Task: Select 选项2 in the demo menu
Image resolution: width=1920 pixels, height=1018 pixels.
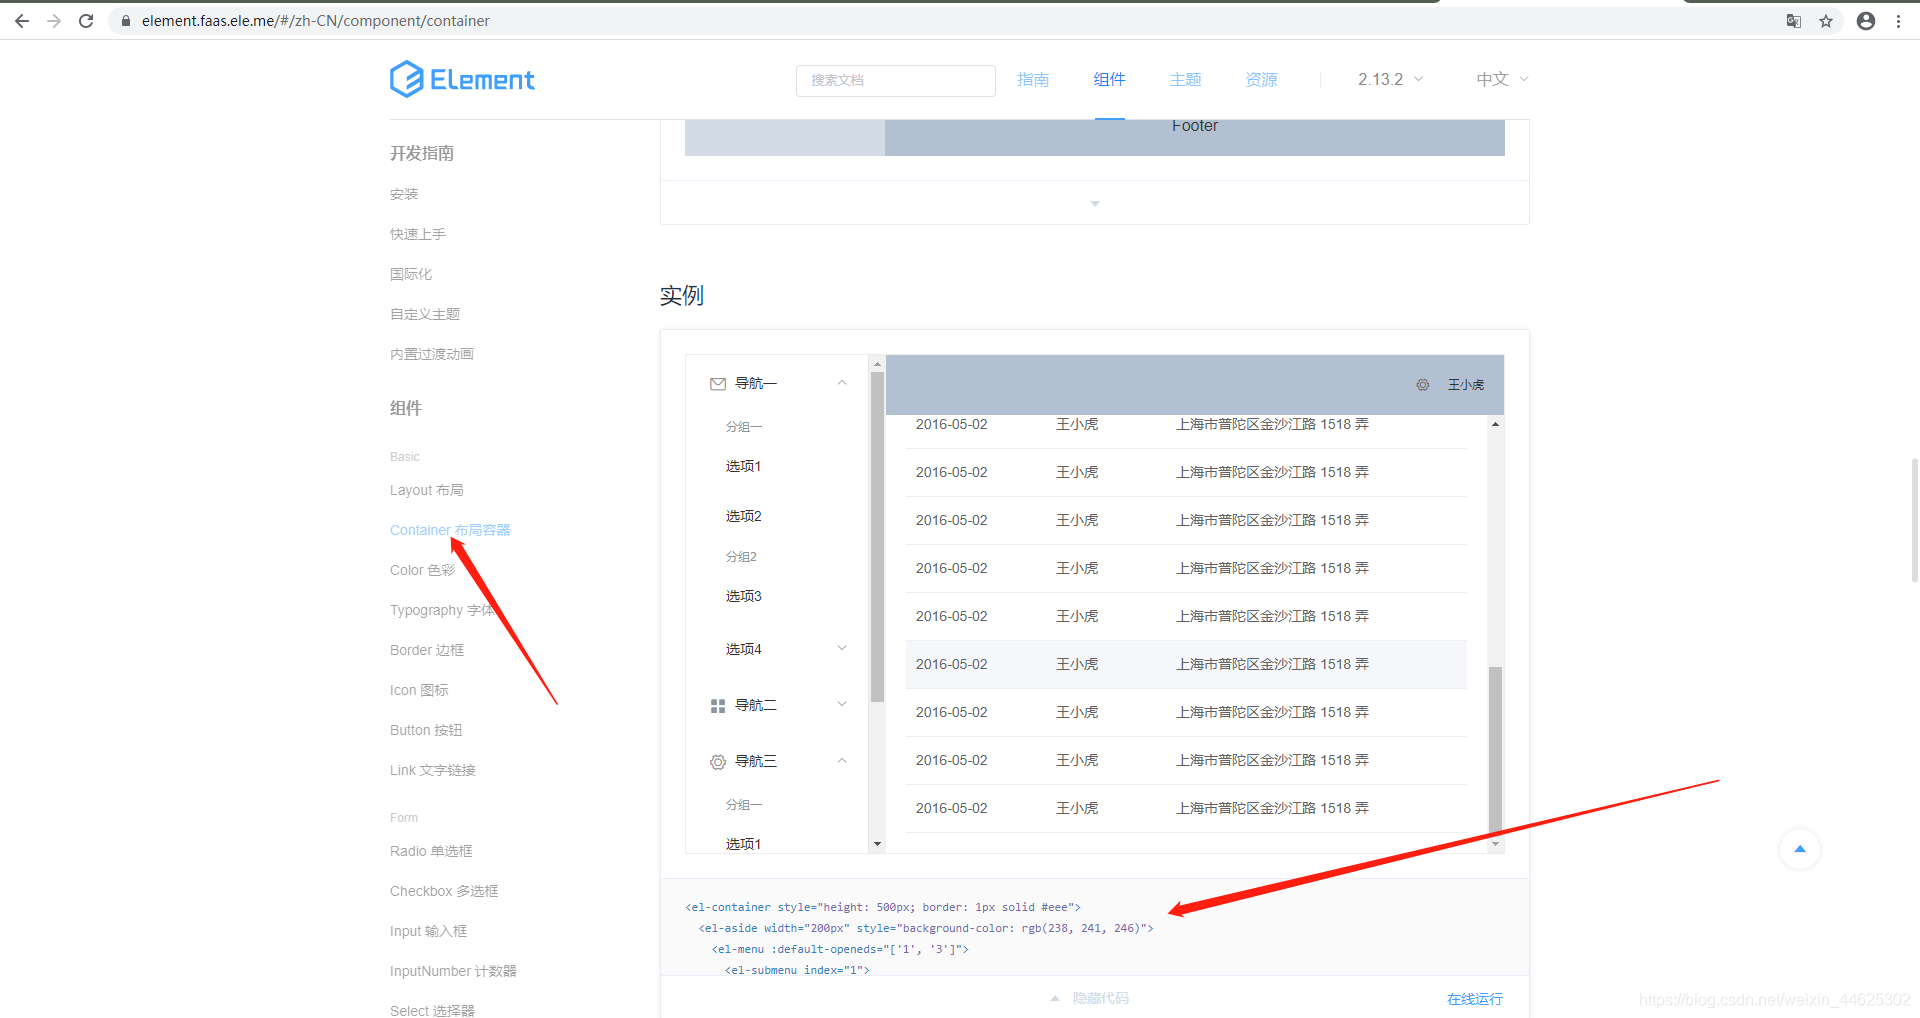Action: [743, 516]
